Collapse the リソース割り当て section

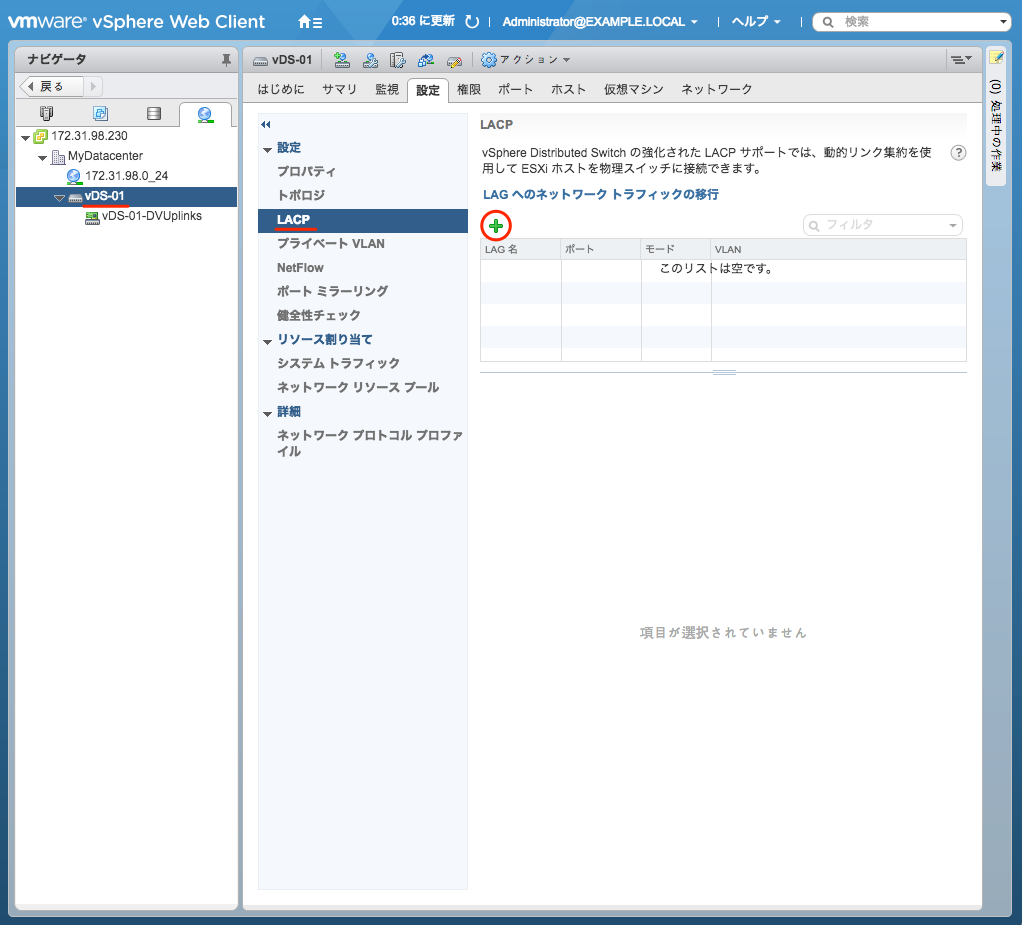(x=267, y=342)
